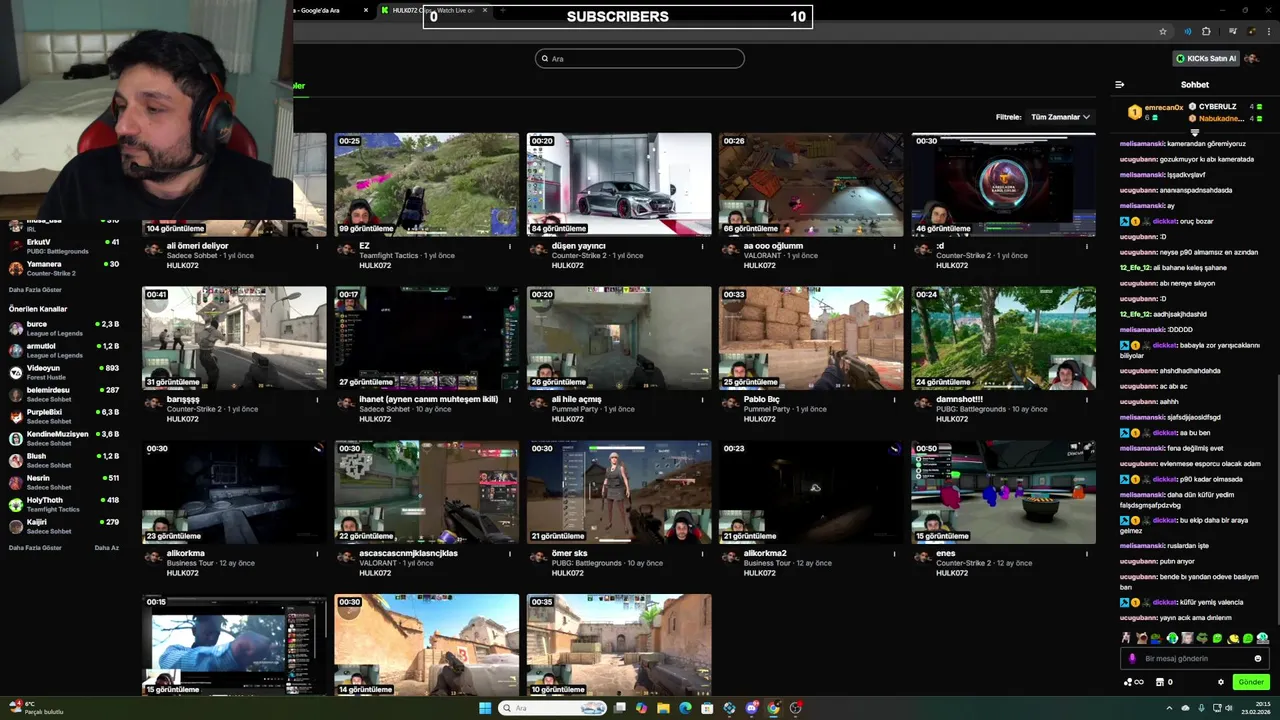
Task: Open Microsoft Store from taskbar
Action: [x=707, y=708]
